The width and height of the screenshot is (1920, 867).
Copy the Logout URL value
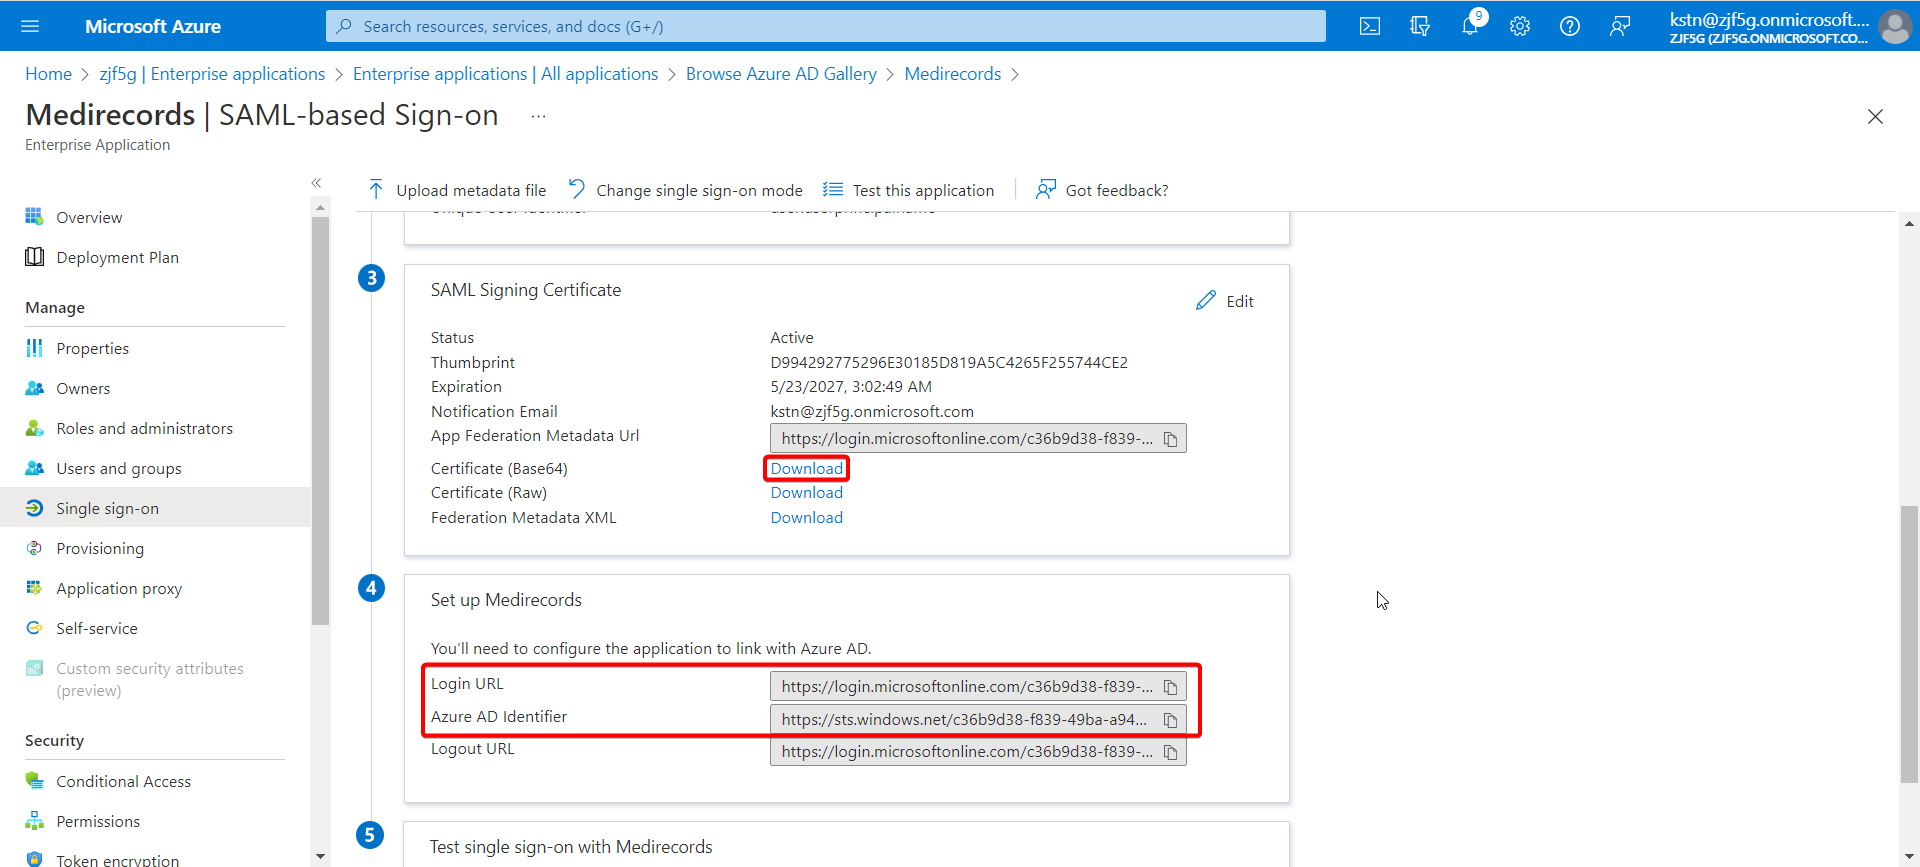pos(1170,752)
